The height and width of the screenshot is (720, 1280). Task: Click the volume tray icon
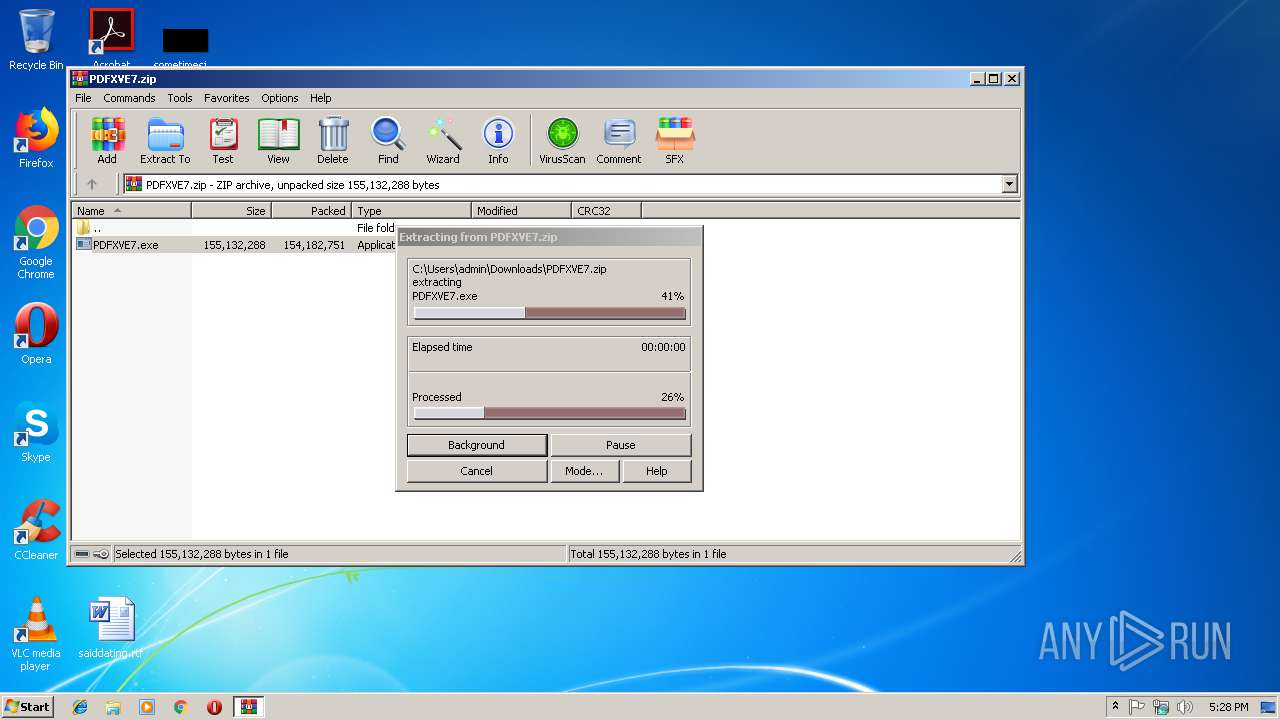[1185, 707]
